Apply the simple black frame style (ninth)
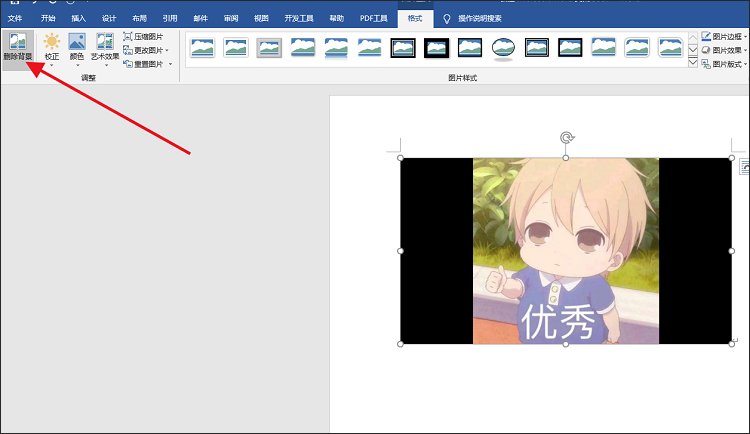 coord(470,48)
